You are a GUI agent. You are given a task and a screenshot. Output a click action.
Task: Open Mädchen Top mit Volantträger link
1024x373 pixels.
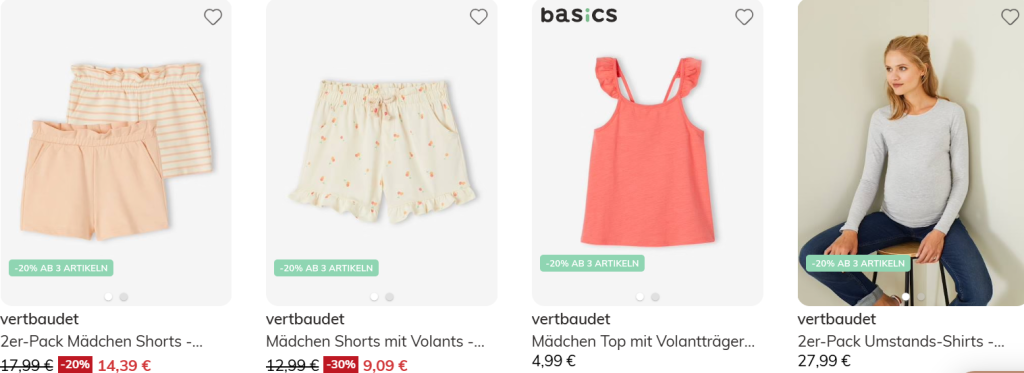pos(643,341)
